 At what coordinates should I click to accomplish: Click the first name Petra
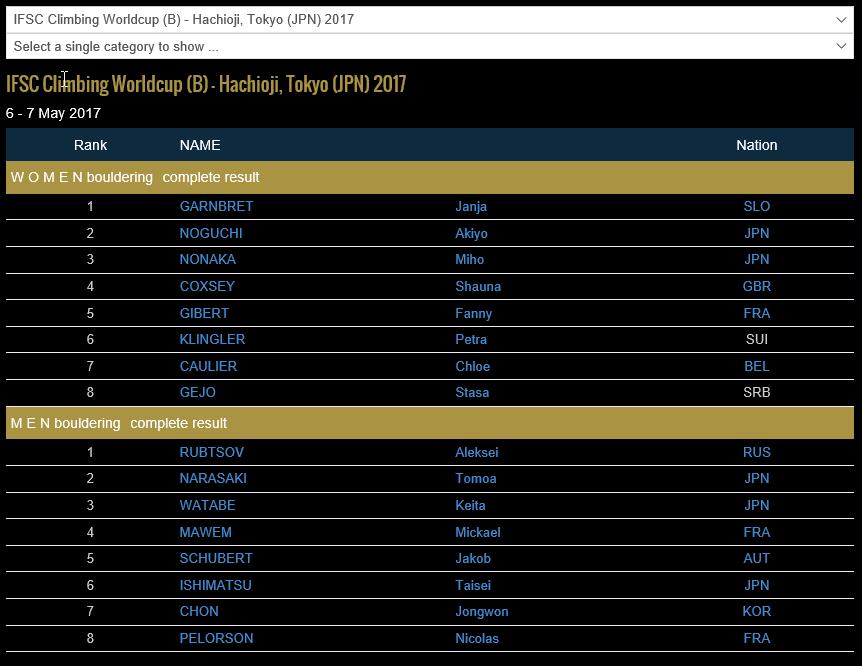(471, 339)
